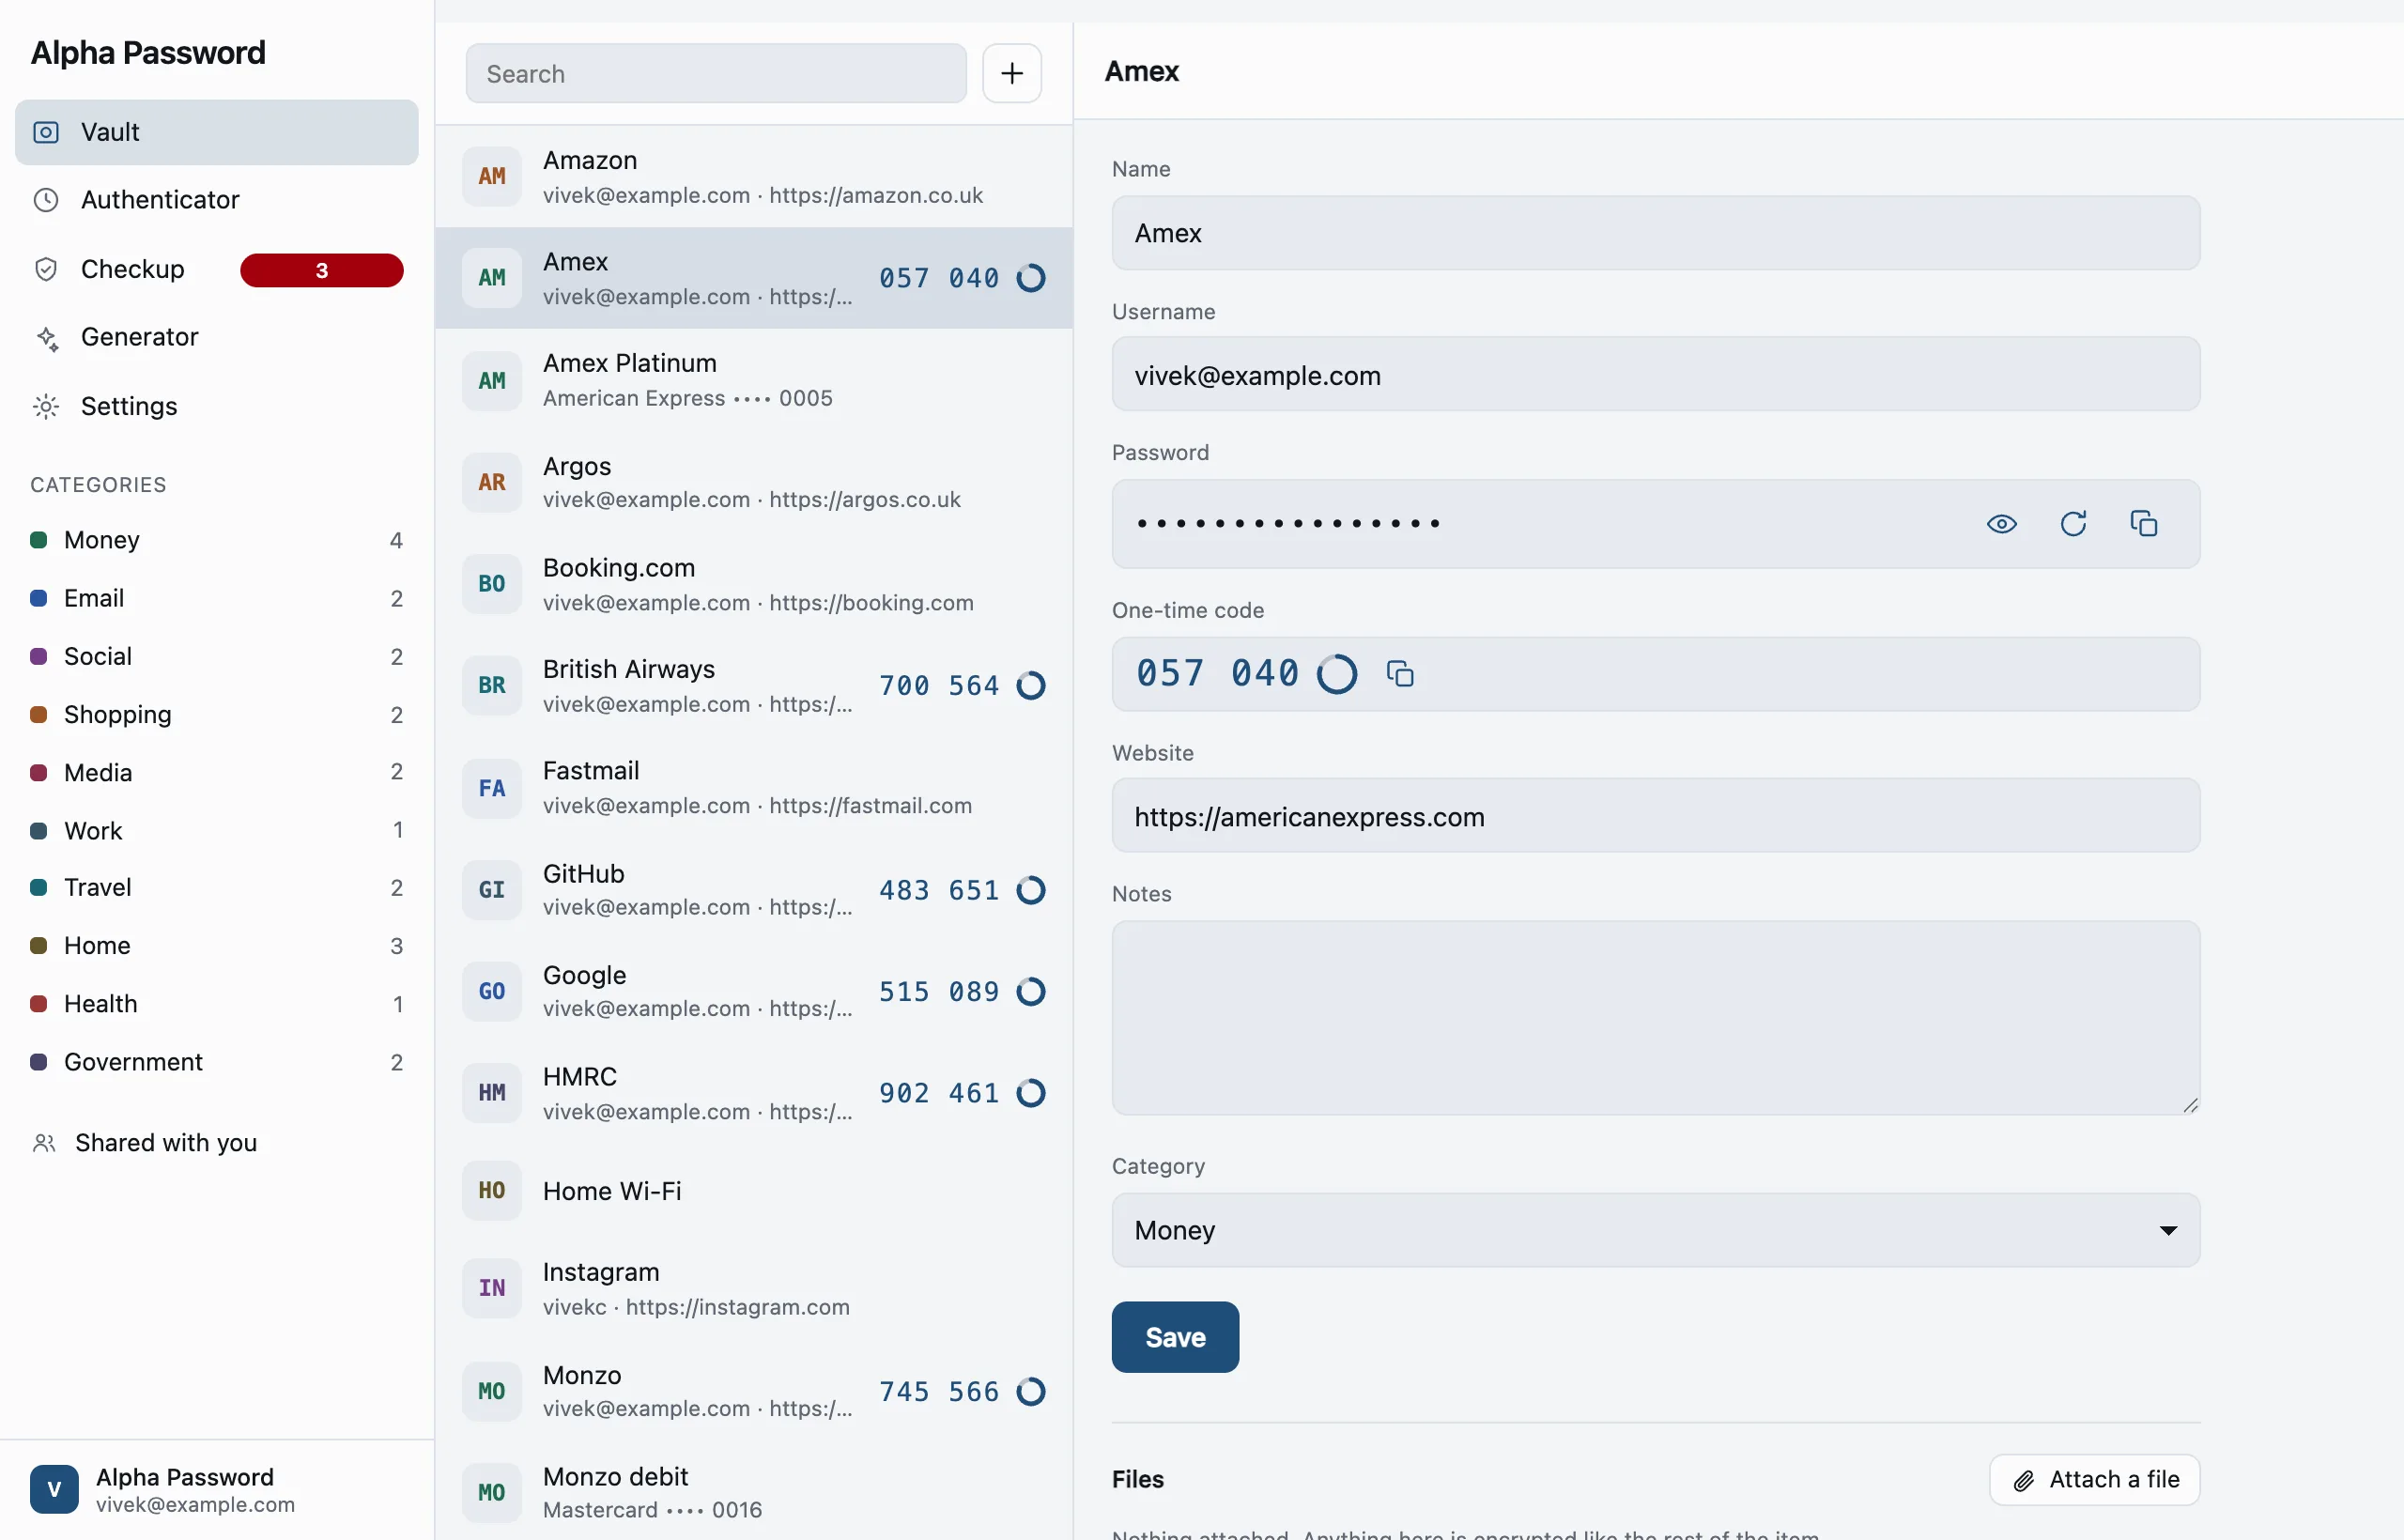Click the Settings gear icon
2404x1540 pixels.
pyautogui.click(x=46, y=406)
